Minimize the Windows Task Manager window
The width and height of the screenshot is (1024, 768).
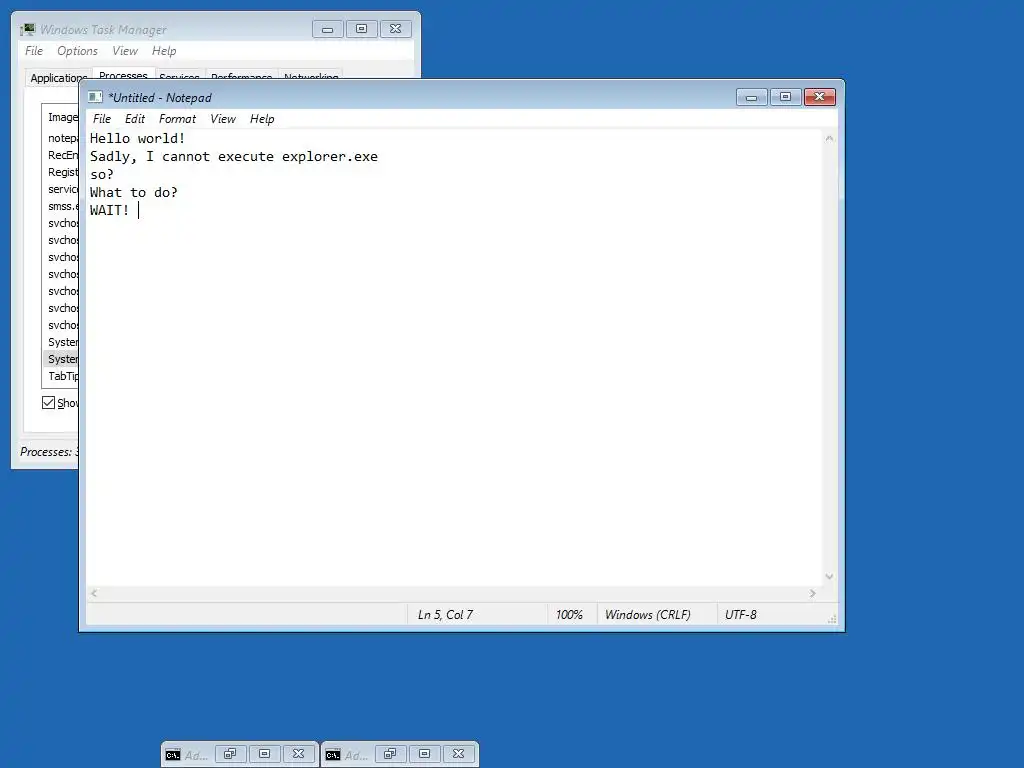coord(328,29)
